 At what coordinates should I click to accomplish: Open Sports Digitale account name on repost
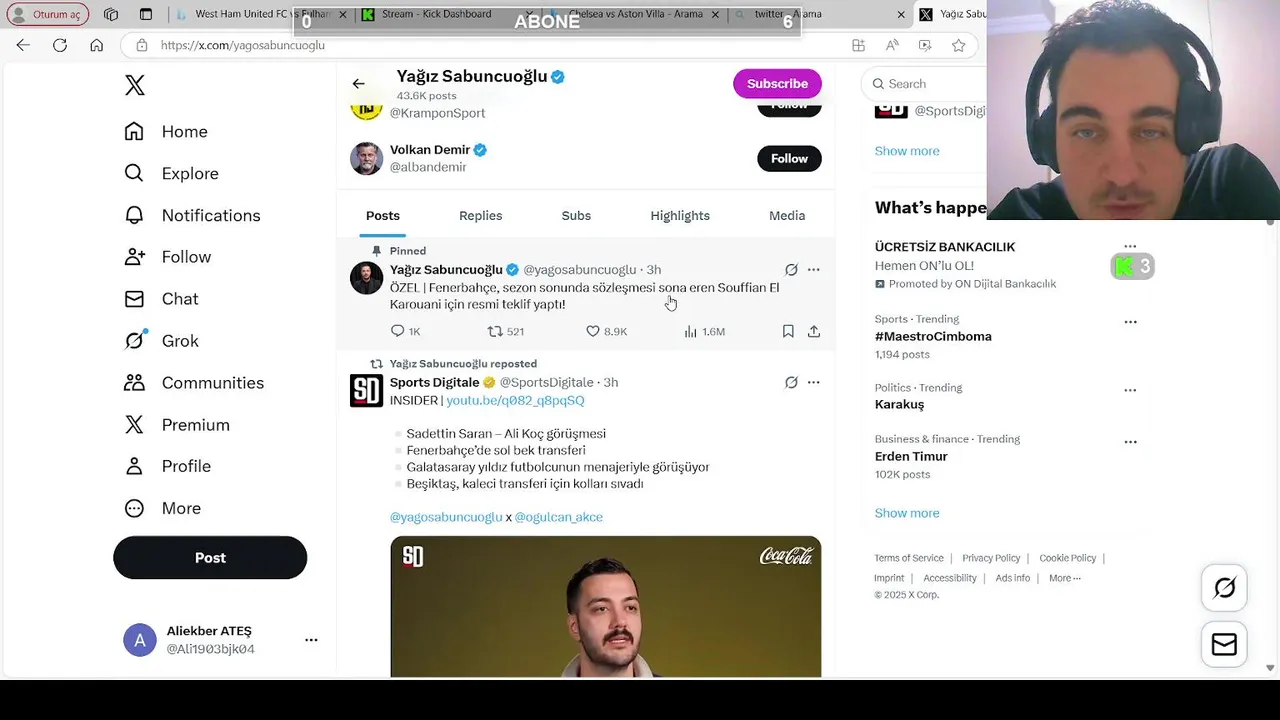(x=434, y=383)
